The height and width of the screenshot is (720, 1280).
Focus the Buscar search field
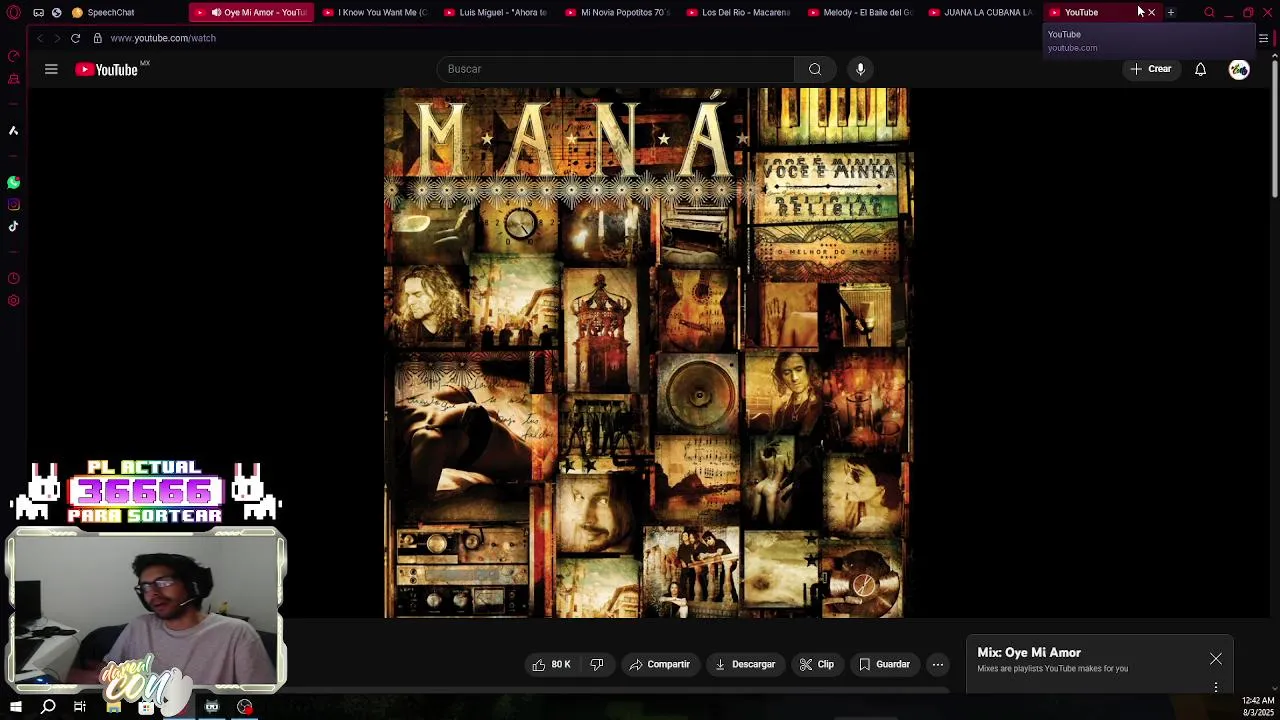(616, 69)
